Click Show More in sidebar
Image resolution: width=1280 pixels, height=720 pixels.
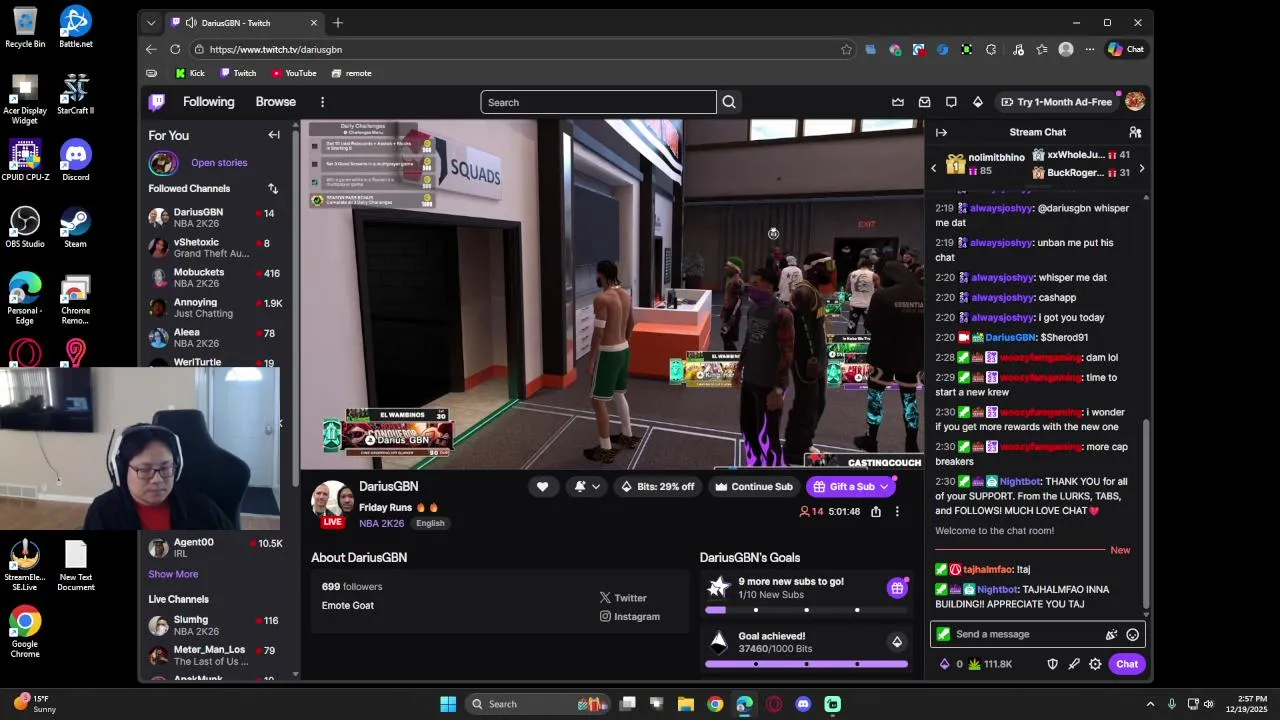[x=173, y=574]
